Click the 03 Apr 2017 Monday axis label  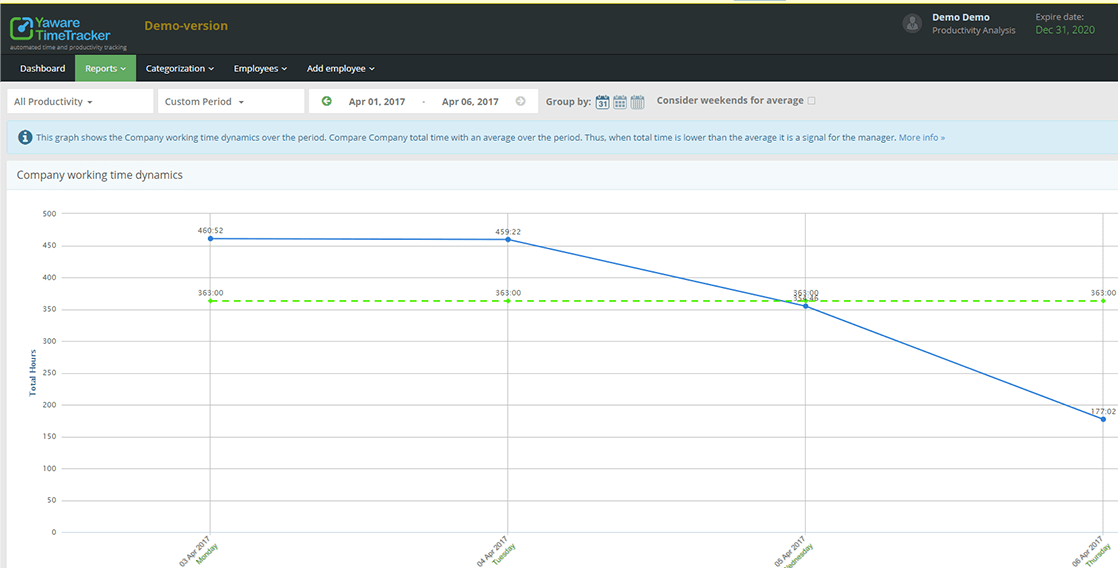click(x=198, y=553)
